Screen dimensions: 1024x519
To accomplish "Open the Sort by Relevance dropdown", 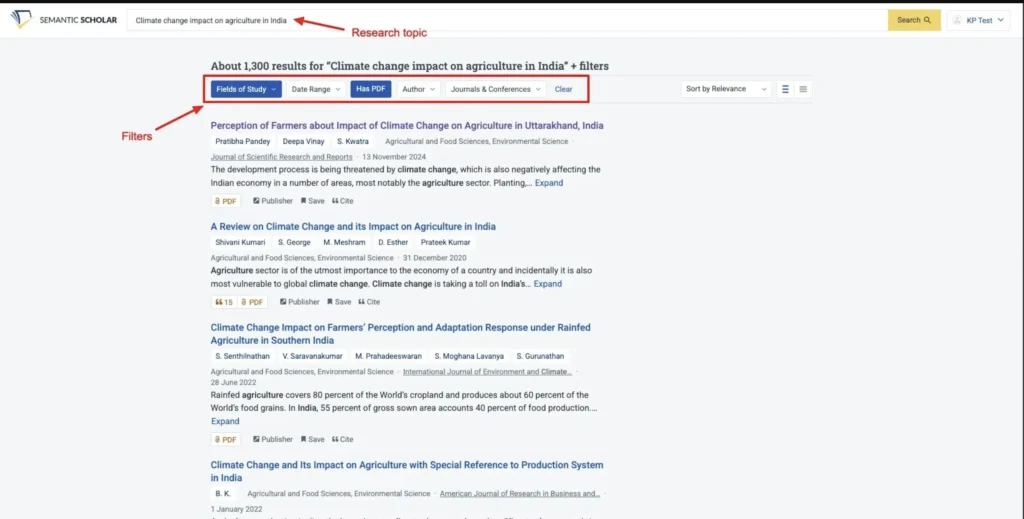I will point(726,89).
